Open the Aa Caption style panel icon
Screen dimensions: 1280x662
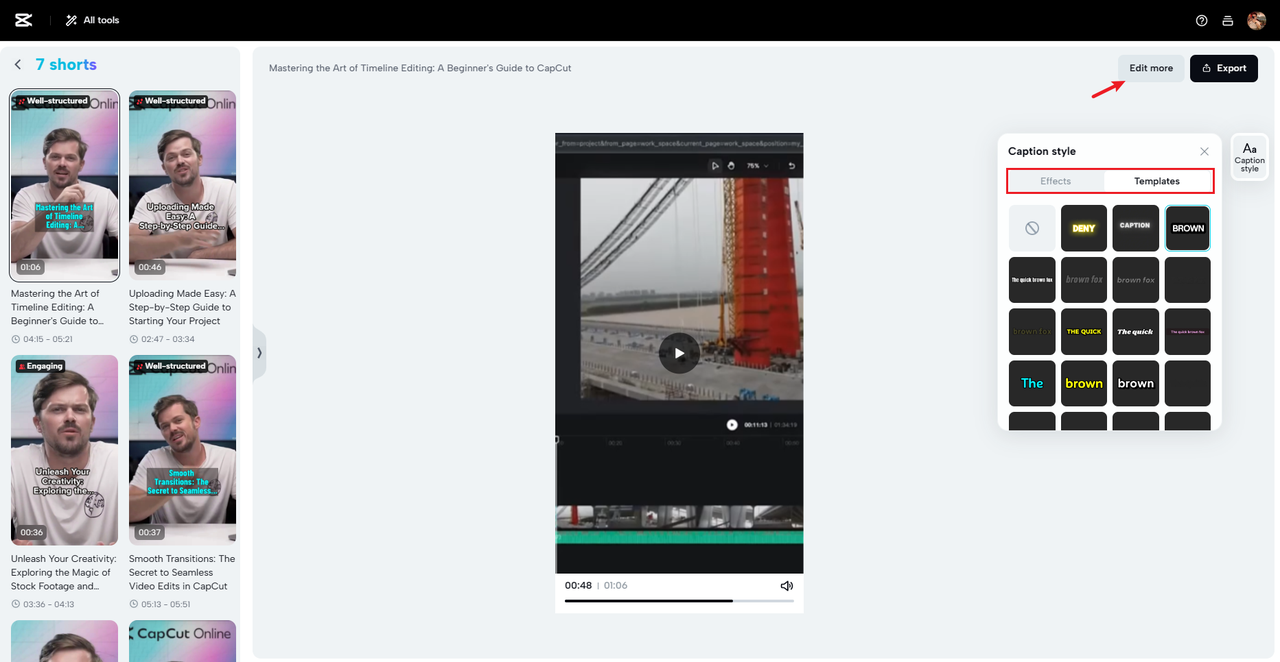[1249, 157]
